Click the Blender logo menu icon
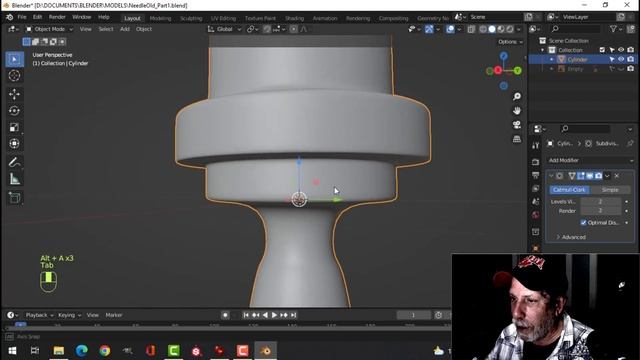 [9, 17]
